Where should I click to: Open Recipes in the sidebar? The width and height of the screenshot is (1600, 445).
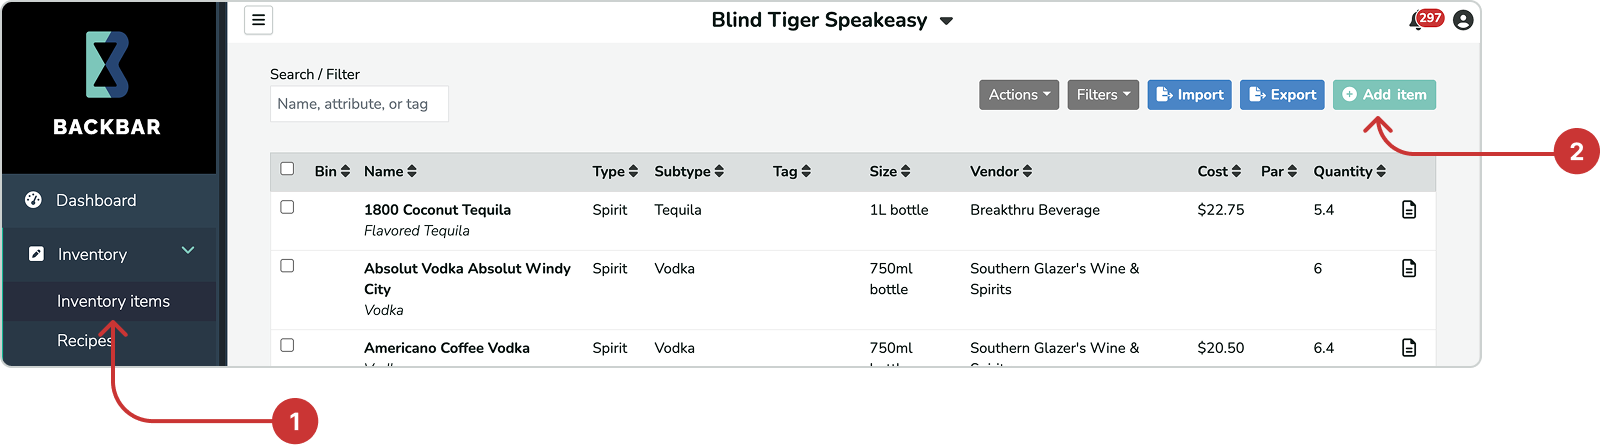point(84,341)
